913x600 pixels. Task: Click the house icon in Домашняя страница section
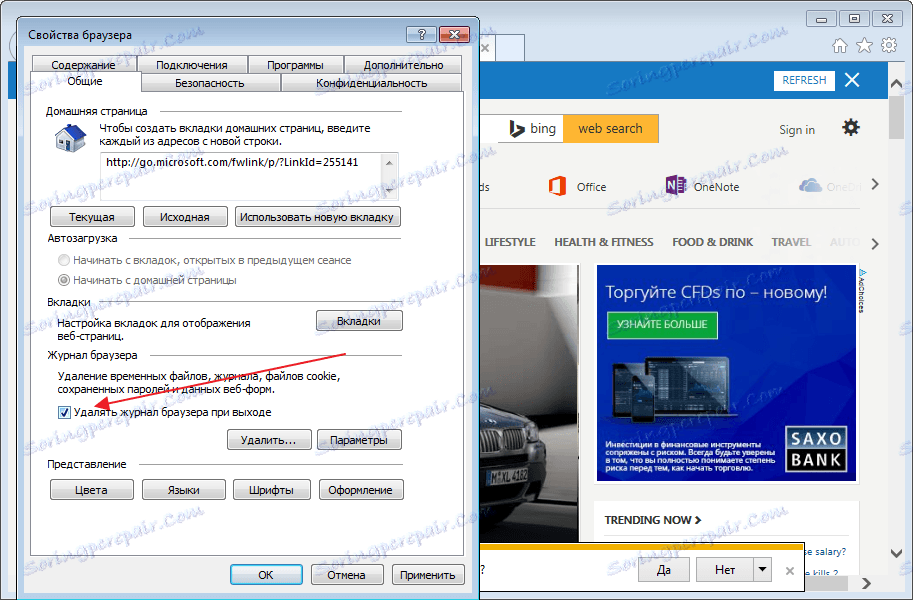coord(70,138)
